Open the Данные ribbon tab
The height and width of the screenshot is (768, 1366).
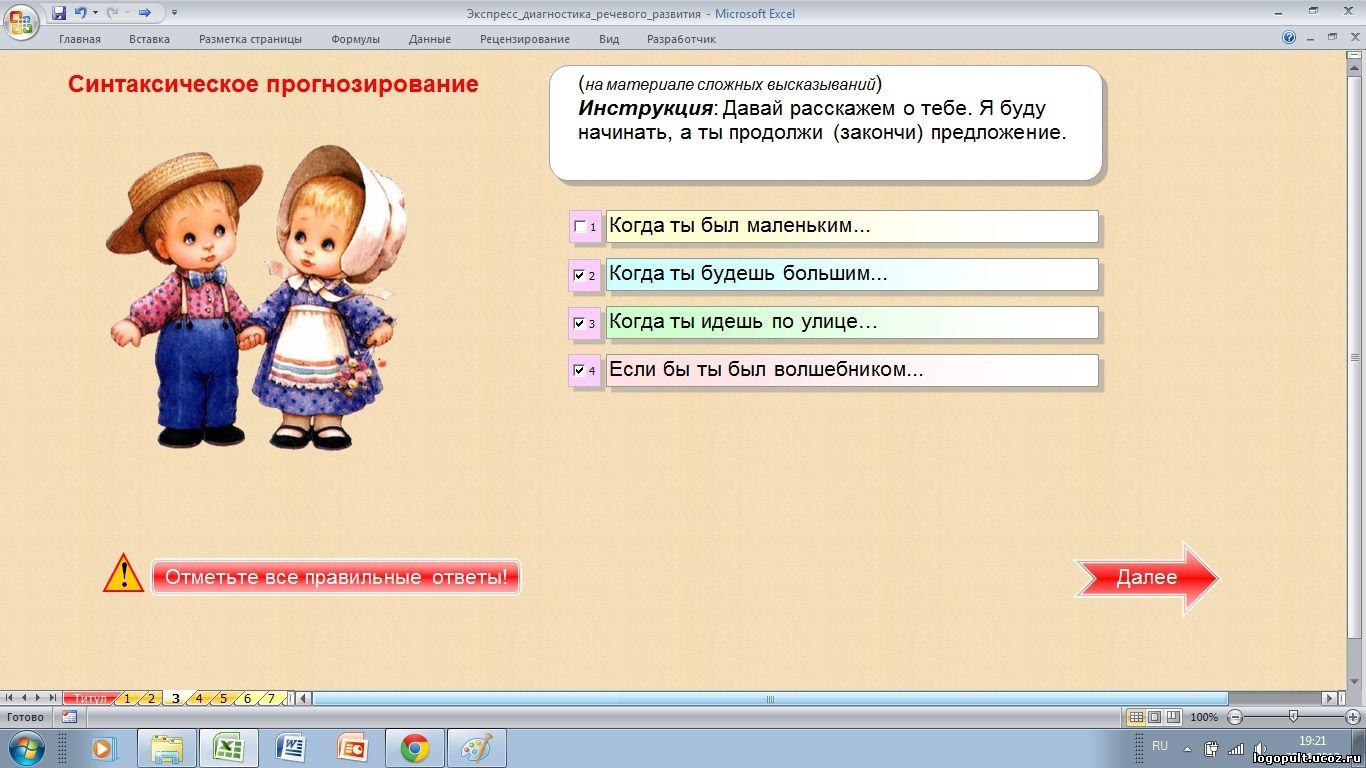[x=430, y=39]
